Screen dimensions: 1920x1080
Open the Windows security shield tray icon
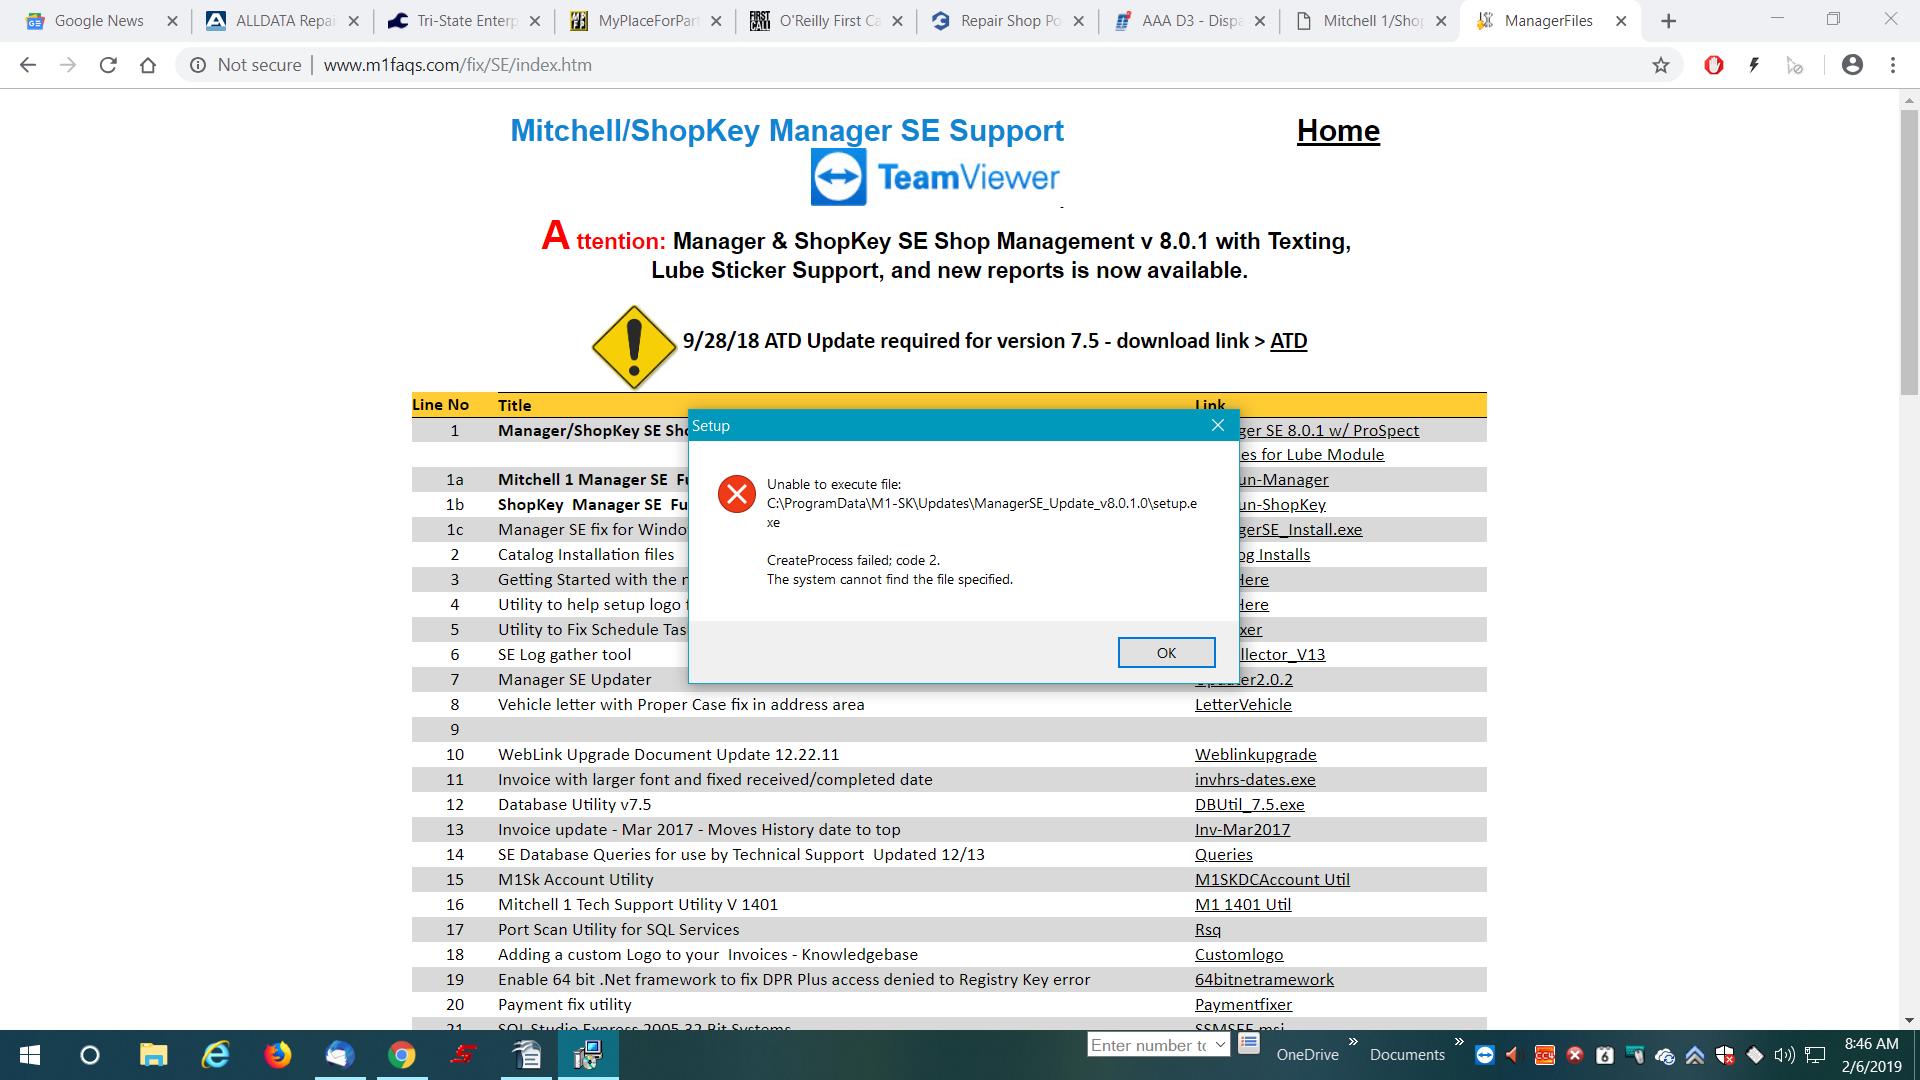coord(1725,1055)
